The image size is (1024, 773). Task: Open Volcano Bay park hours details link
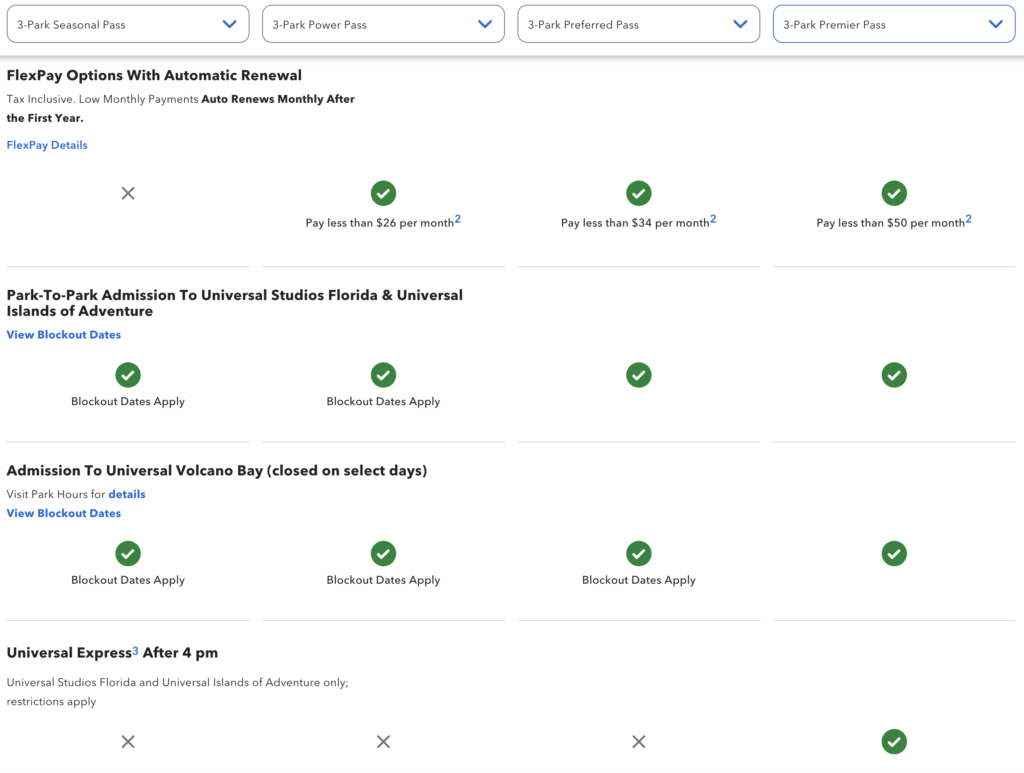coord(127,494)
